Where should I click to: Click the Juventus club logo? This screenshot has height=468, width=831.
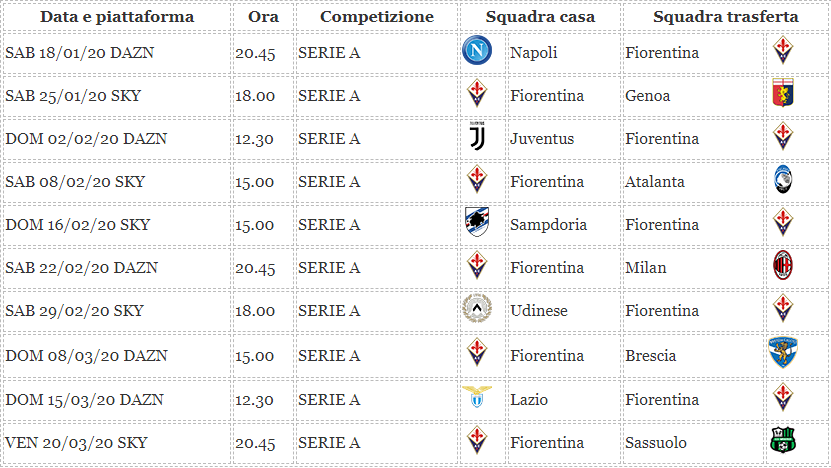pos(477,137)
